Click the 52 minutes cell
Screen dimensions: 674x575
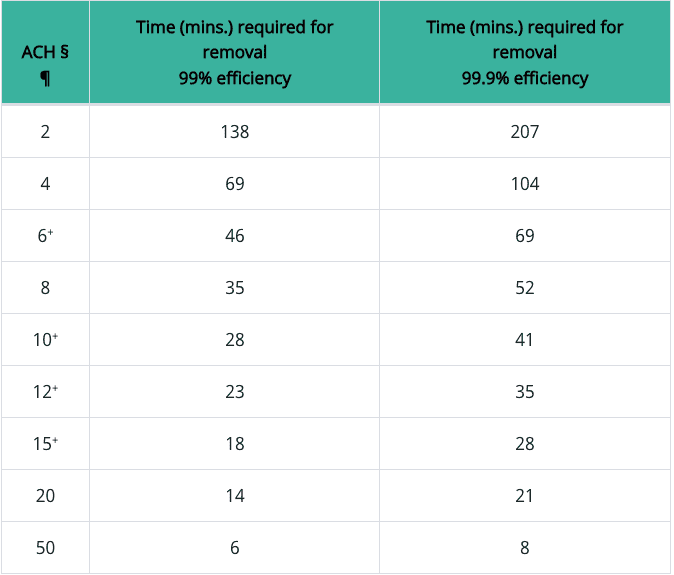[x=524, y=288]
